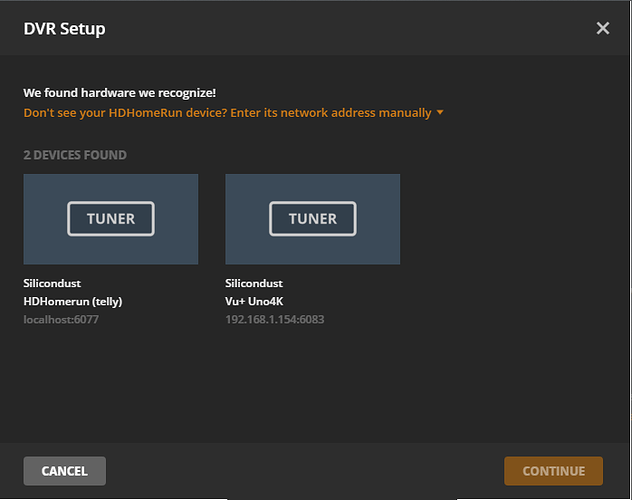
Task: Click the 'We found hardware we recognize!' text
Action: [x=120, y=93]
